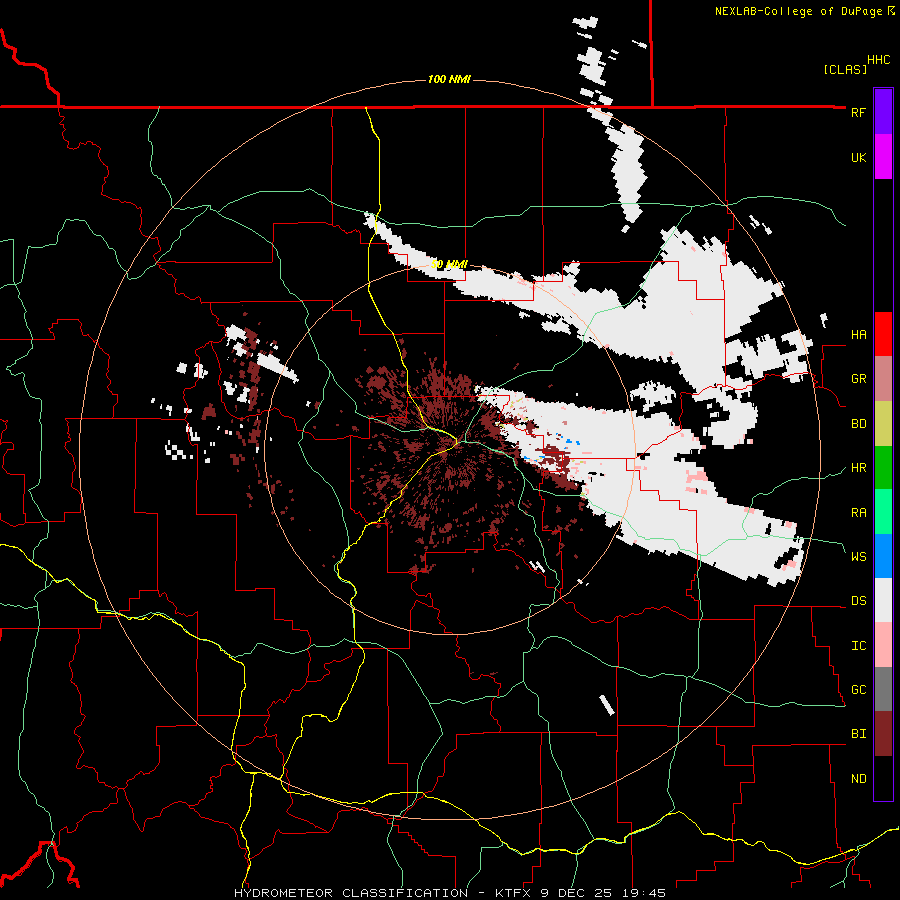
Task: Click the ND legend label
Action: point(858,778)
